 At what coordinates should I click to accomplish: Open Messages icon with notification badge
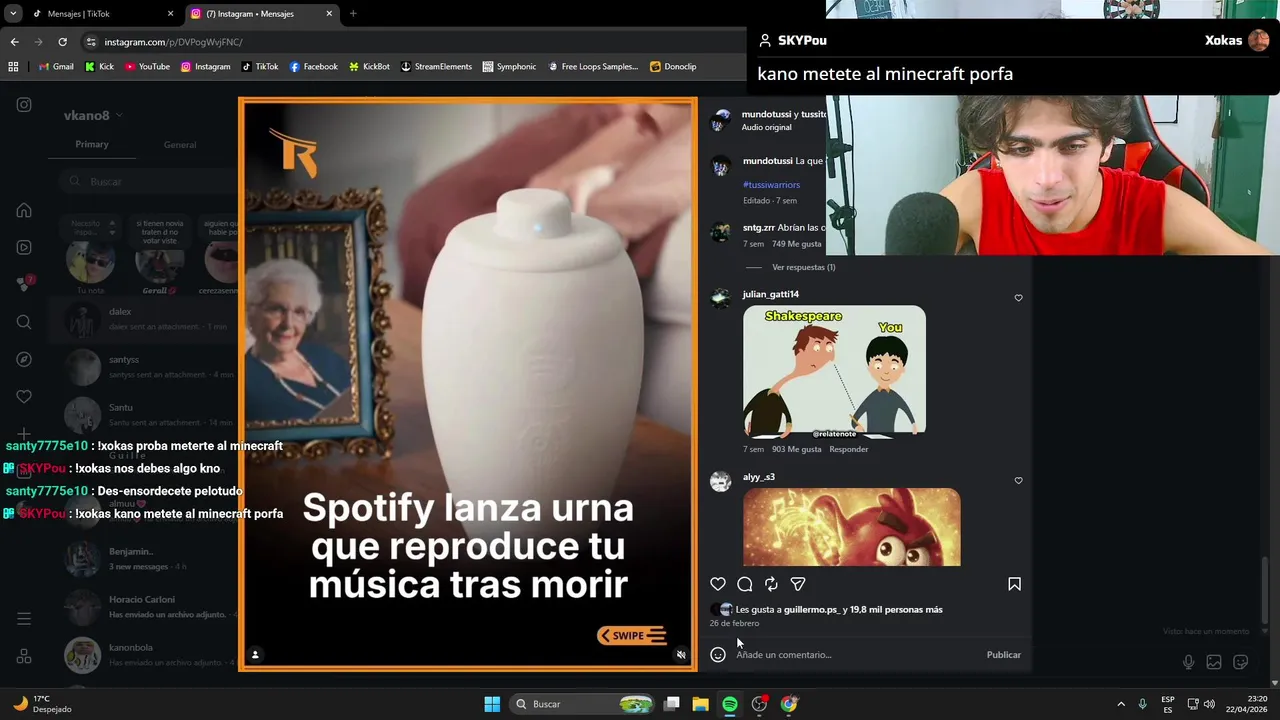pos(24,284)
